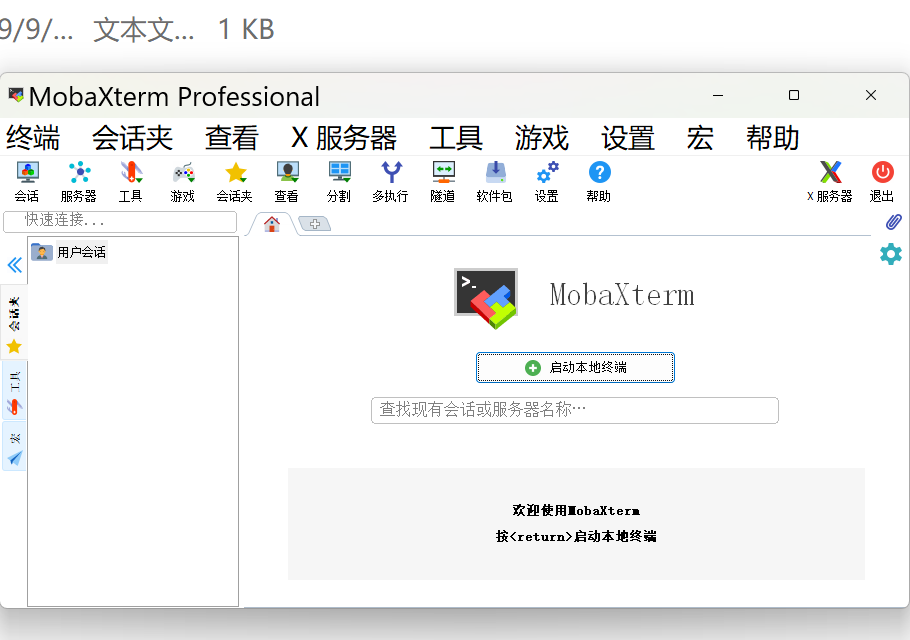
Task: Open the 会话 (Session) toolbar icon
Action: [27, 182]
